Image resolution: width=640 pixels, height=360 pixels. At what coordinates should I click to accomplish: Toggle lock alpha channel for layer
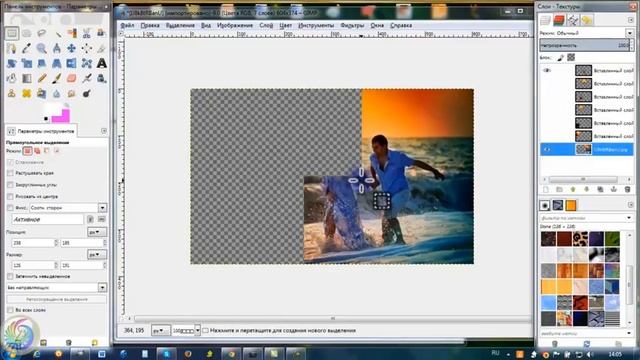pos(571,58)
